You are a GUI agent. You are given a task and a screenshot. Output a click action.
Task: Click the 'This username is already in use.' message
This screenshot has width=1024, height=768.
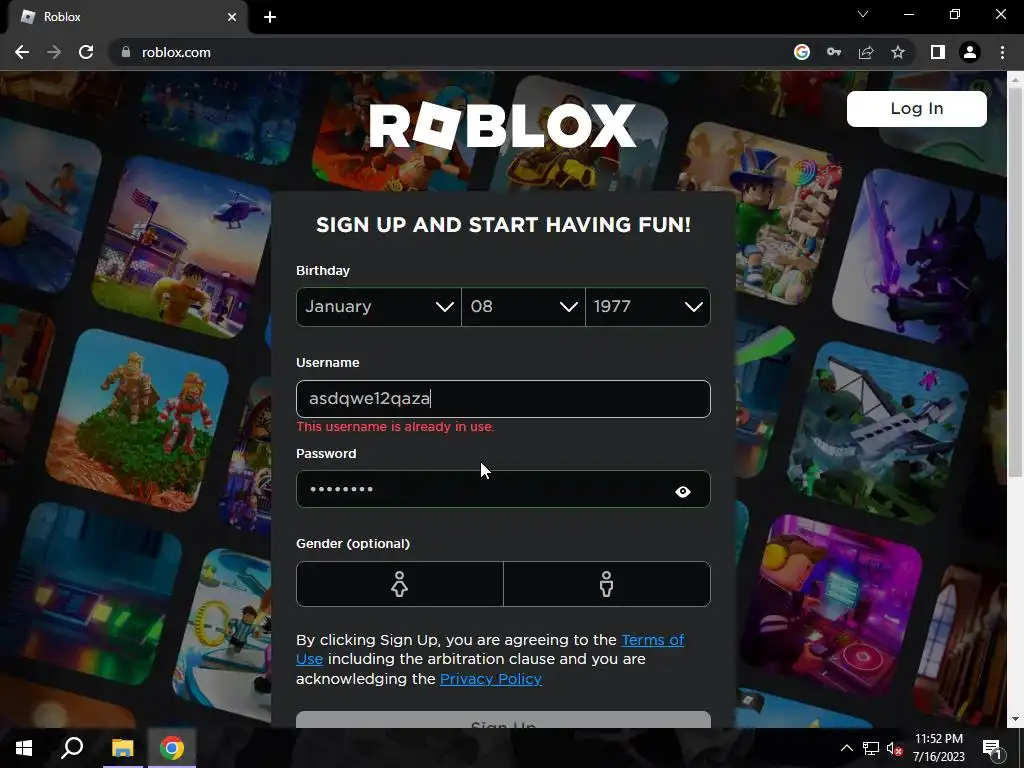coord(395,427)
